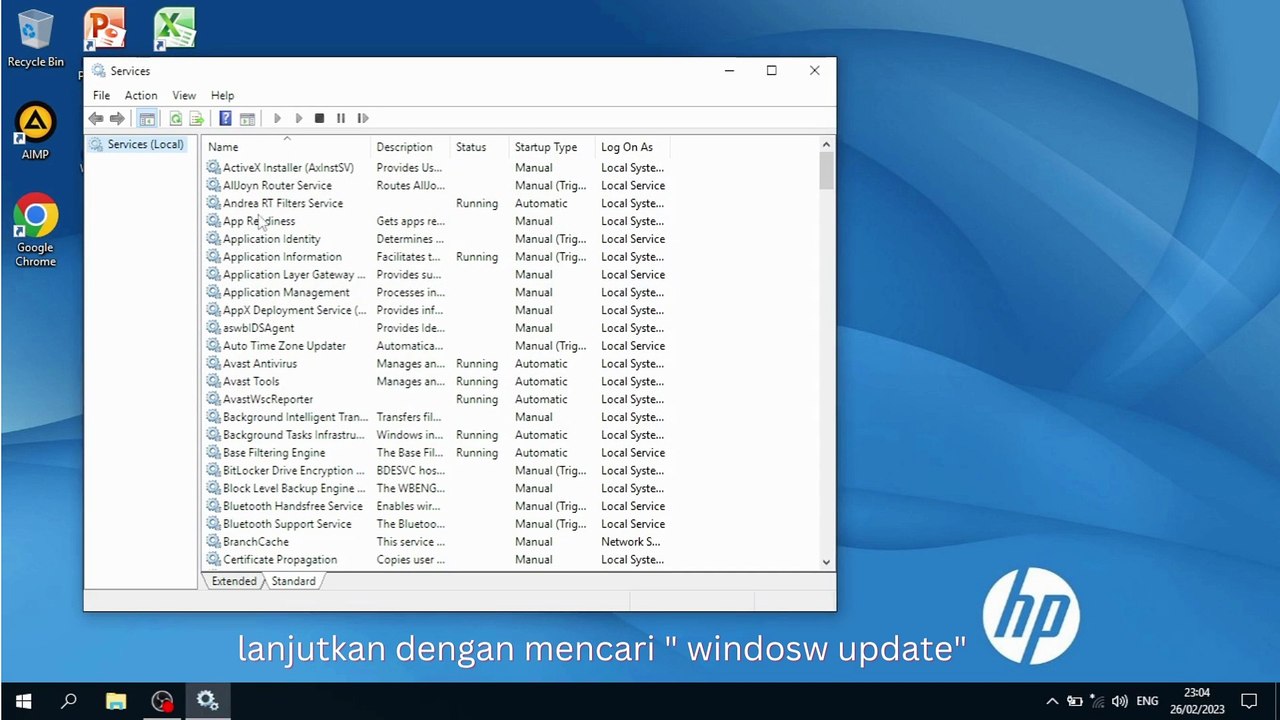
Task: Sort services by the Name column header
Action: (287, 147)
